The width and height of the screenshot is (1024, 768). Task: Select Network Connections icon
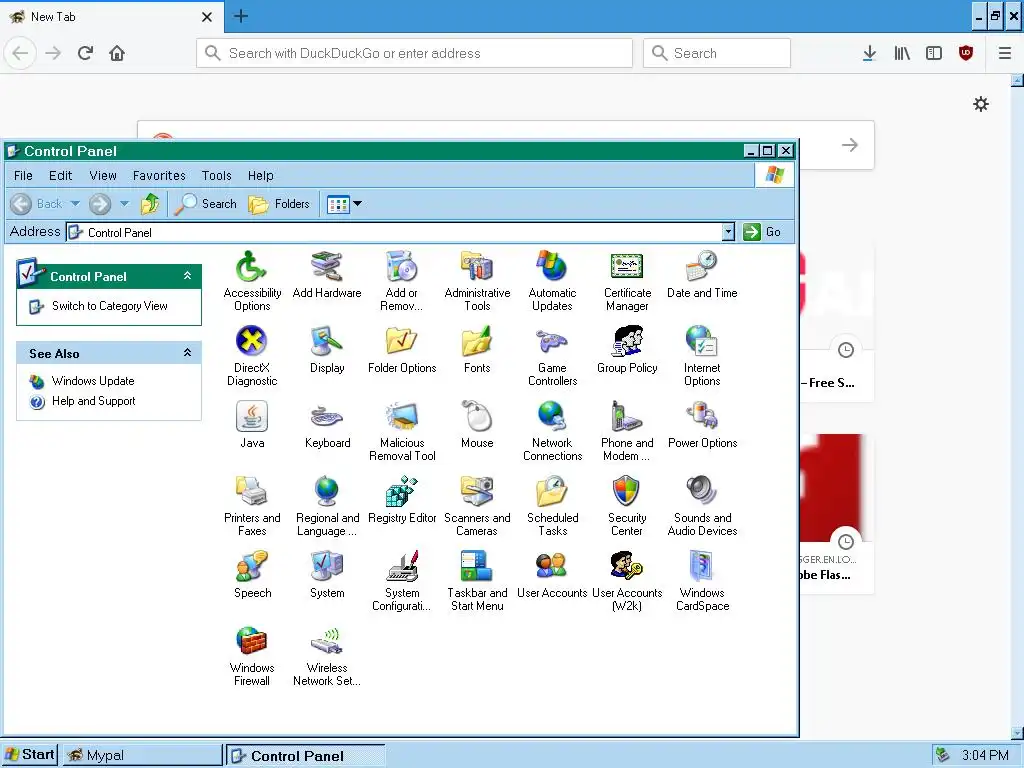point(552,416)
